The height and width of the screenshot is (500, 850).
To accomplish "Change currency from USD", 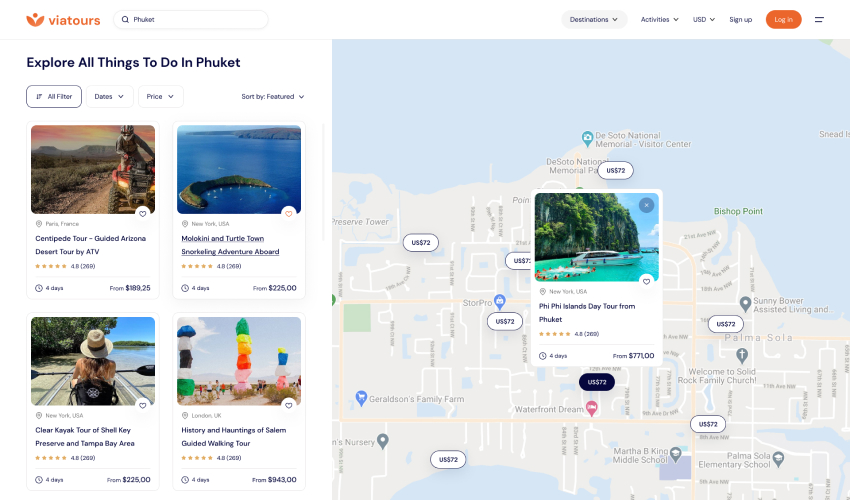I will pyautogui.click(x=704, y=19).
